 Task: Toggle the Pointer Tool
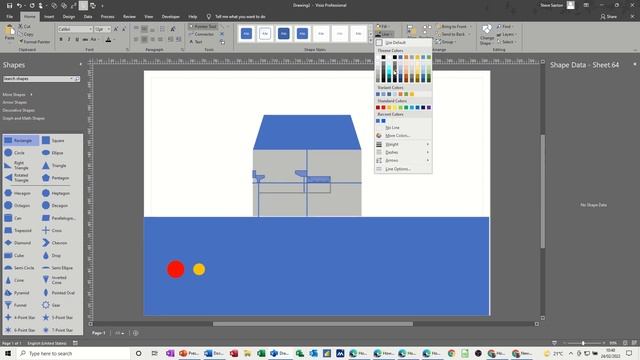pyautogui.click(x=203, y=26)
